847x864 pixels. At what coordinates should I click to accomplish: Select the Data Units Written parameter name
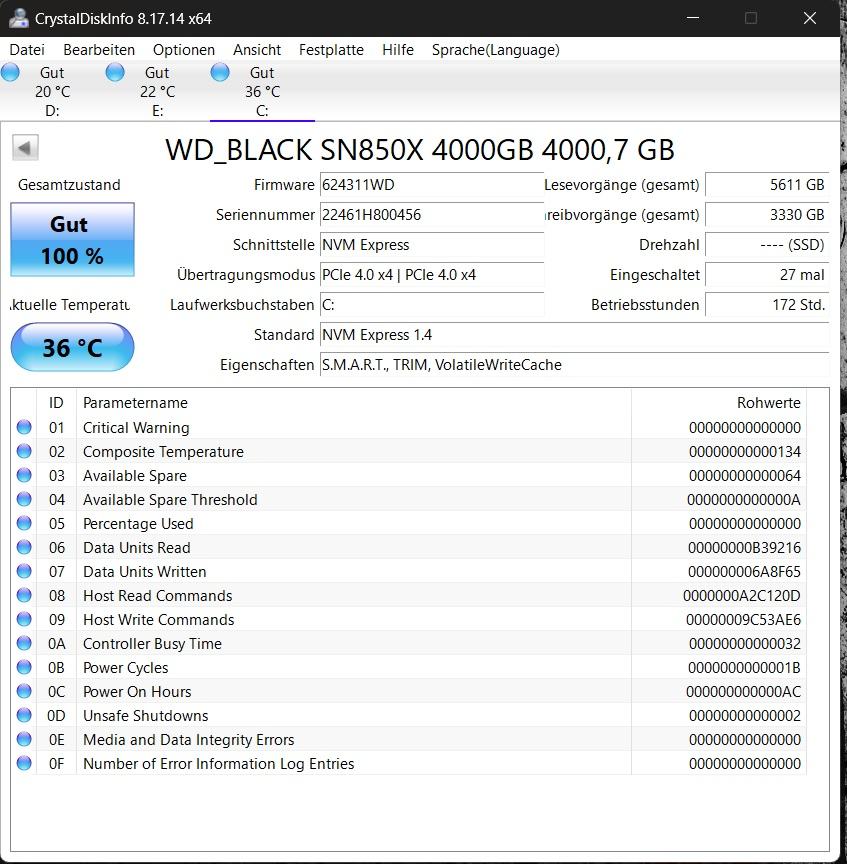145,571
